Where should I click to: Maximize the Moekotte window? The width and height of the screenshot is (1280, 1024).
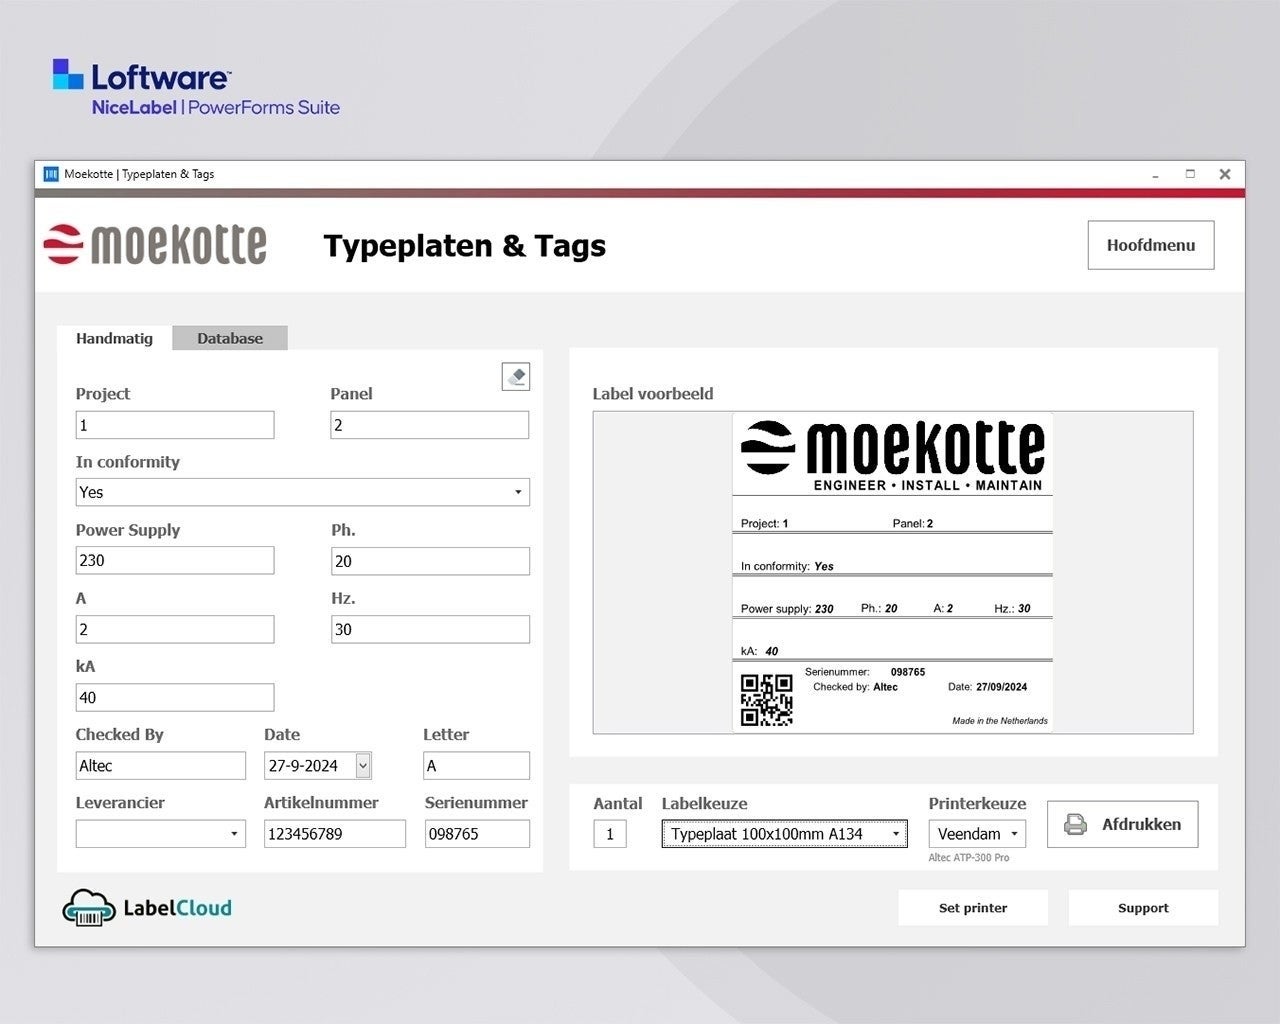tap(1190, 174)
